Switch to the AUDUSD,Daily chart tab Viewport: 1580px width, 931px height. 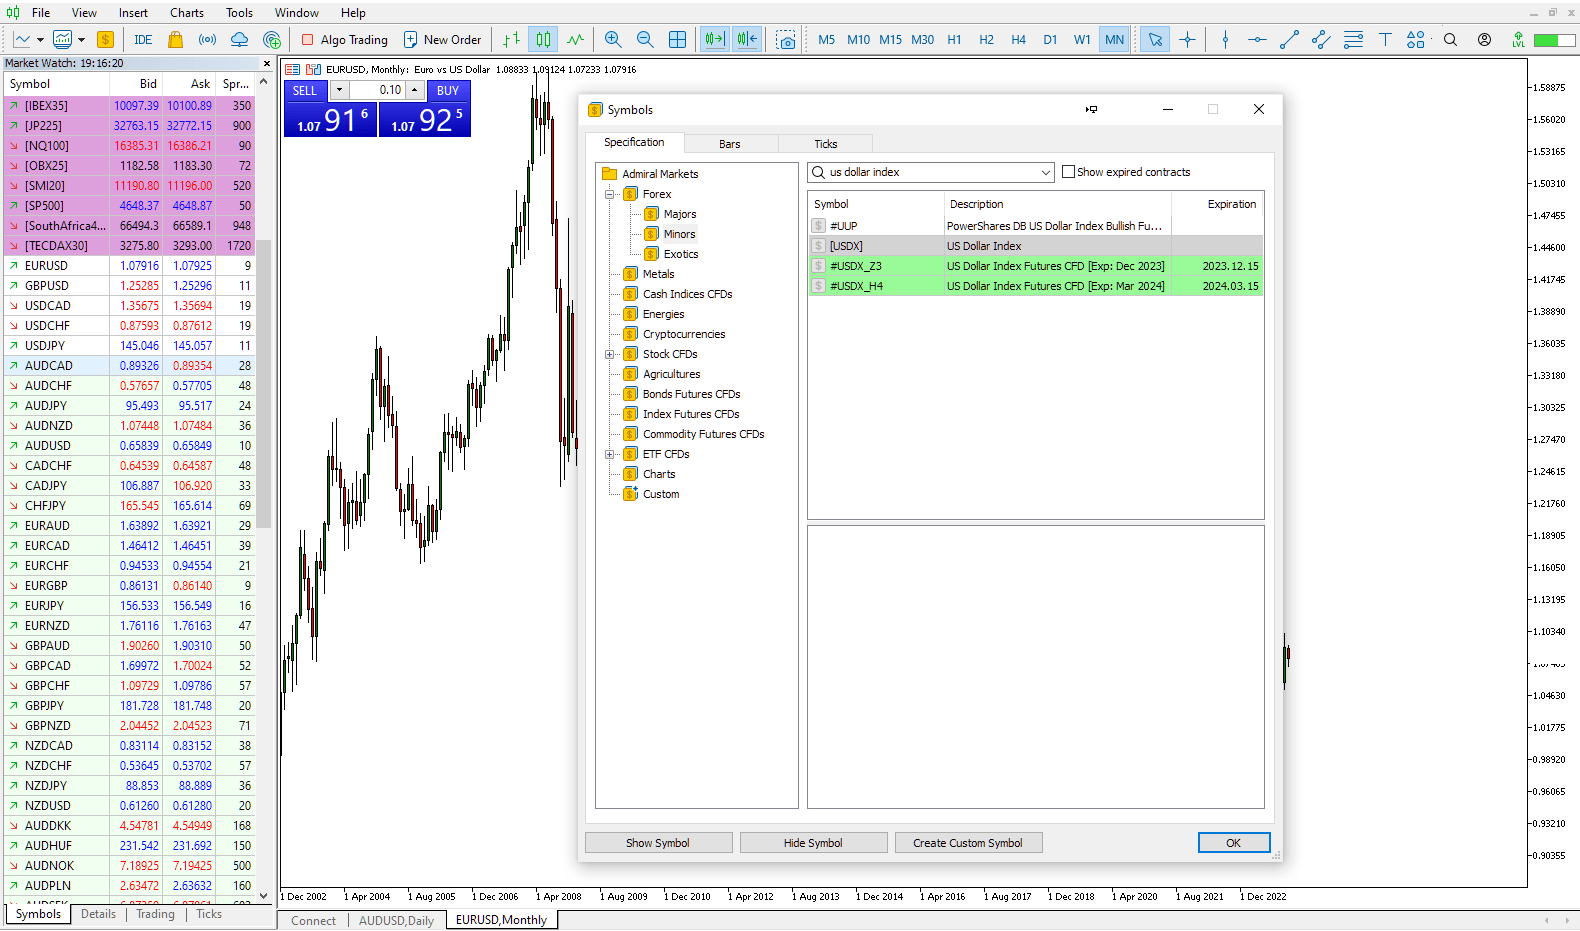[396, 920]
